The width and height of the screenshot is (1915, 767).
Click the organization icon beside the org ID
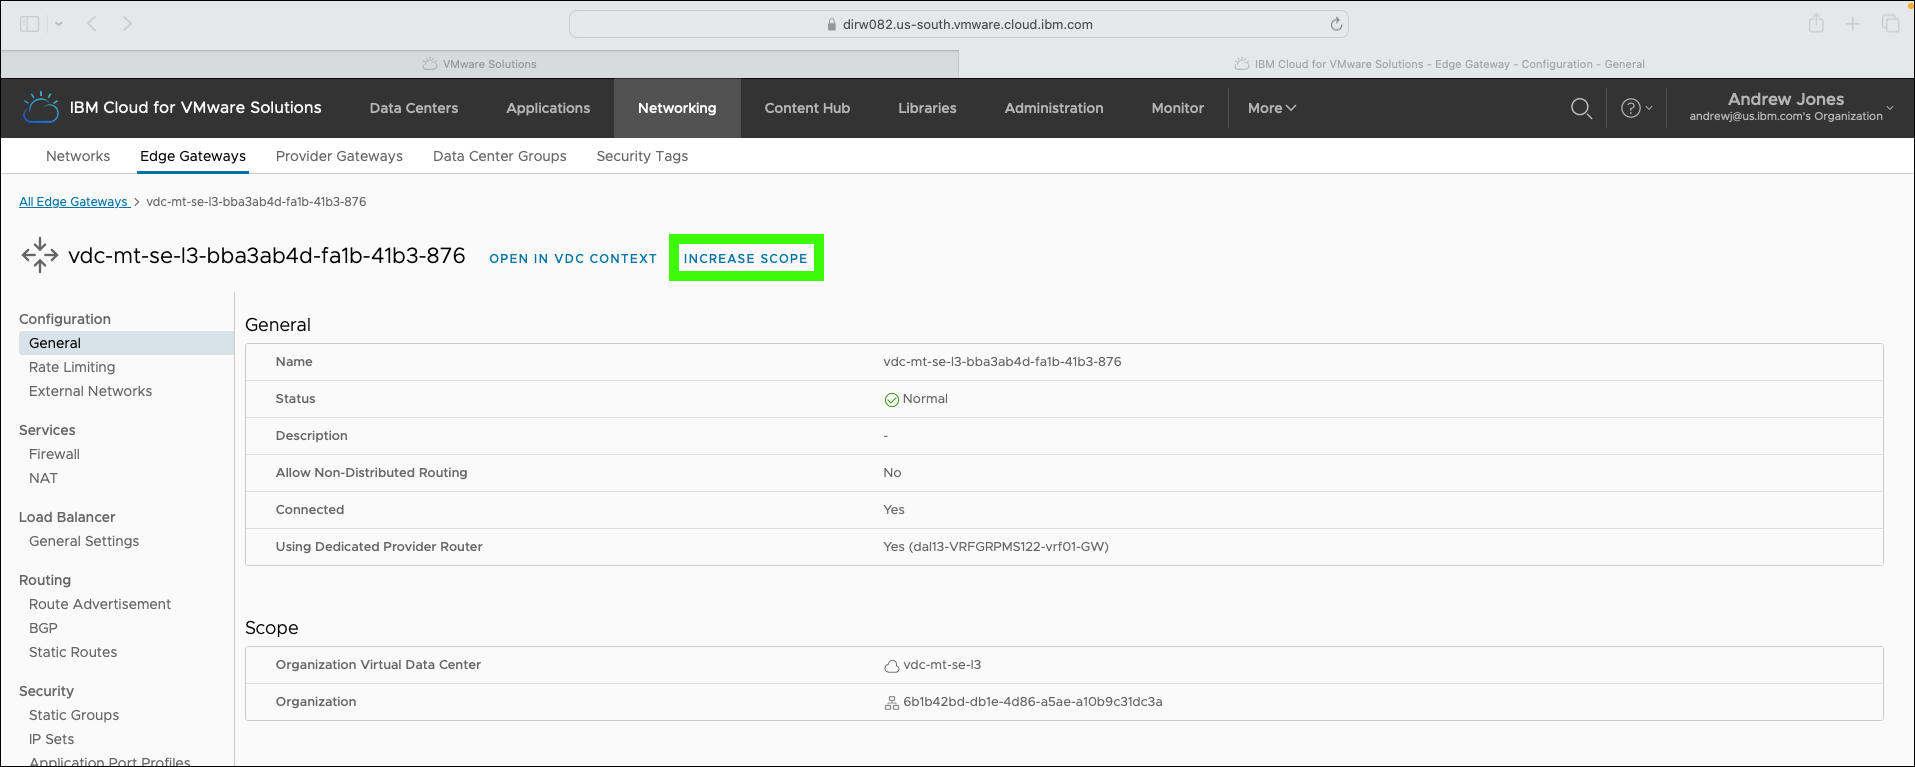click(x=891, y=703)
